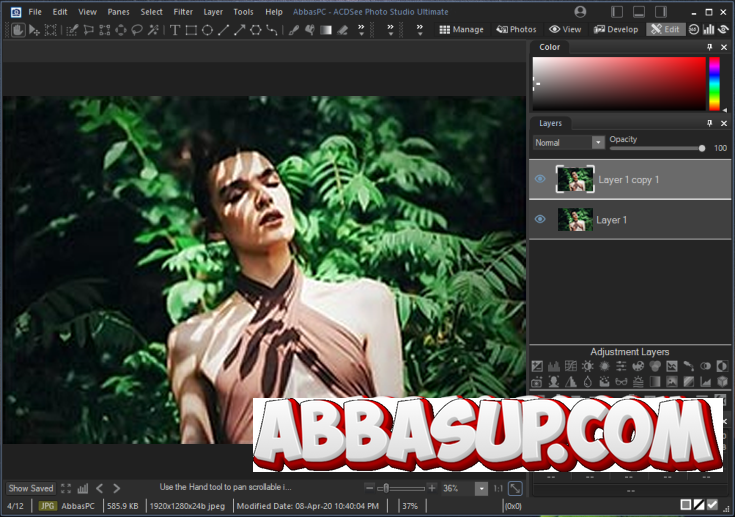Click the vertical hue strip
Screen dimensions: 735x517
click(x=714, y=84)
